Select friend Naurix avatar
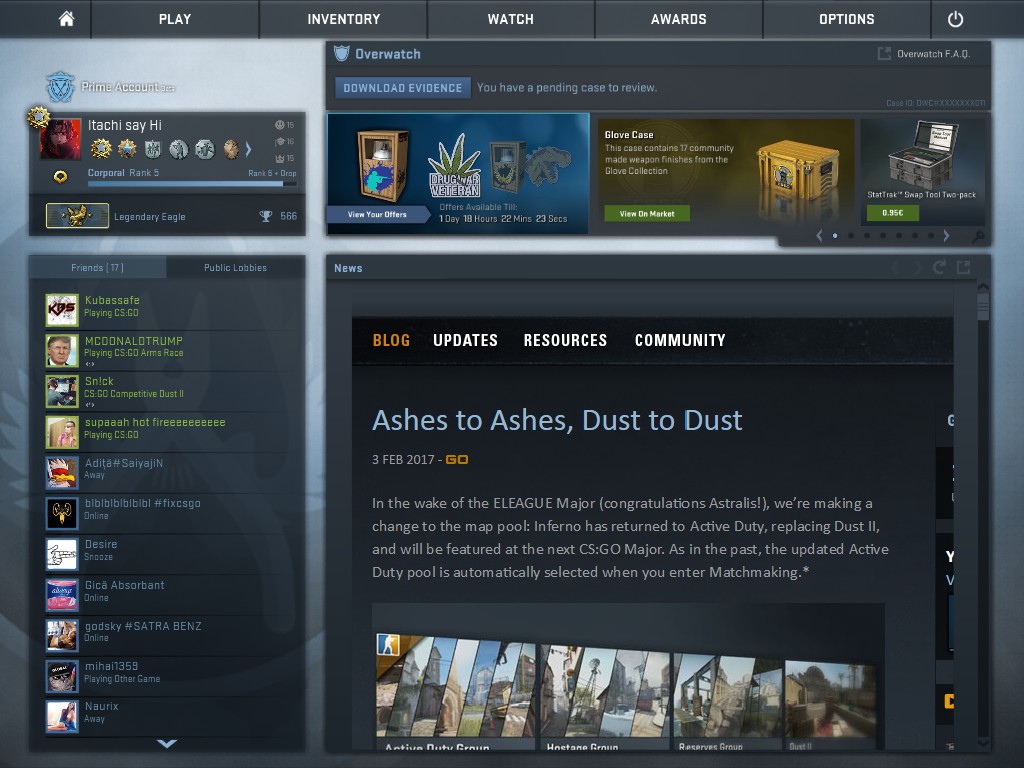 click(x=62, y=716)
